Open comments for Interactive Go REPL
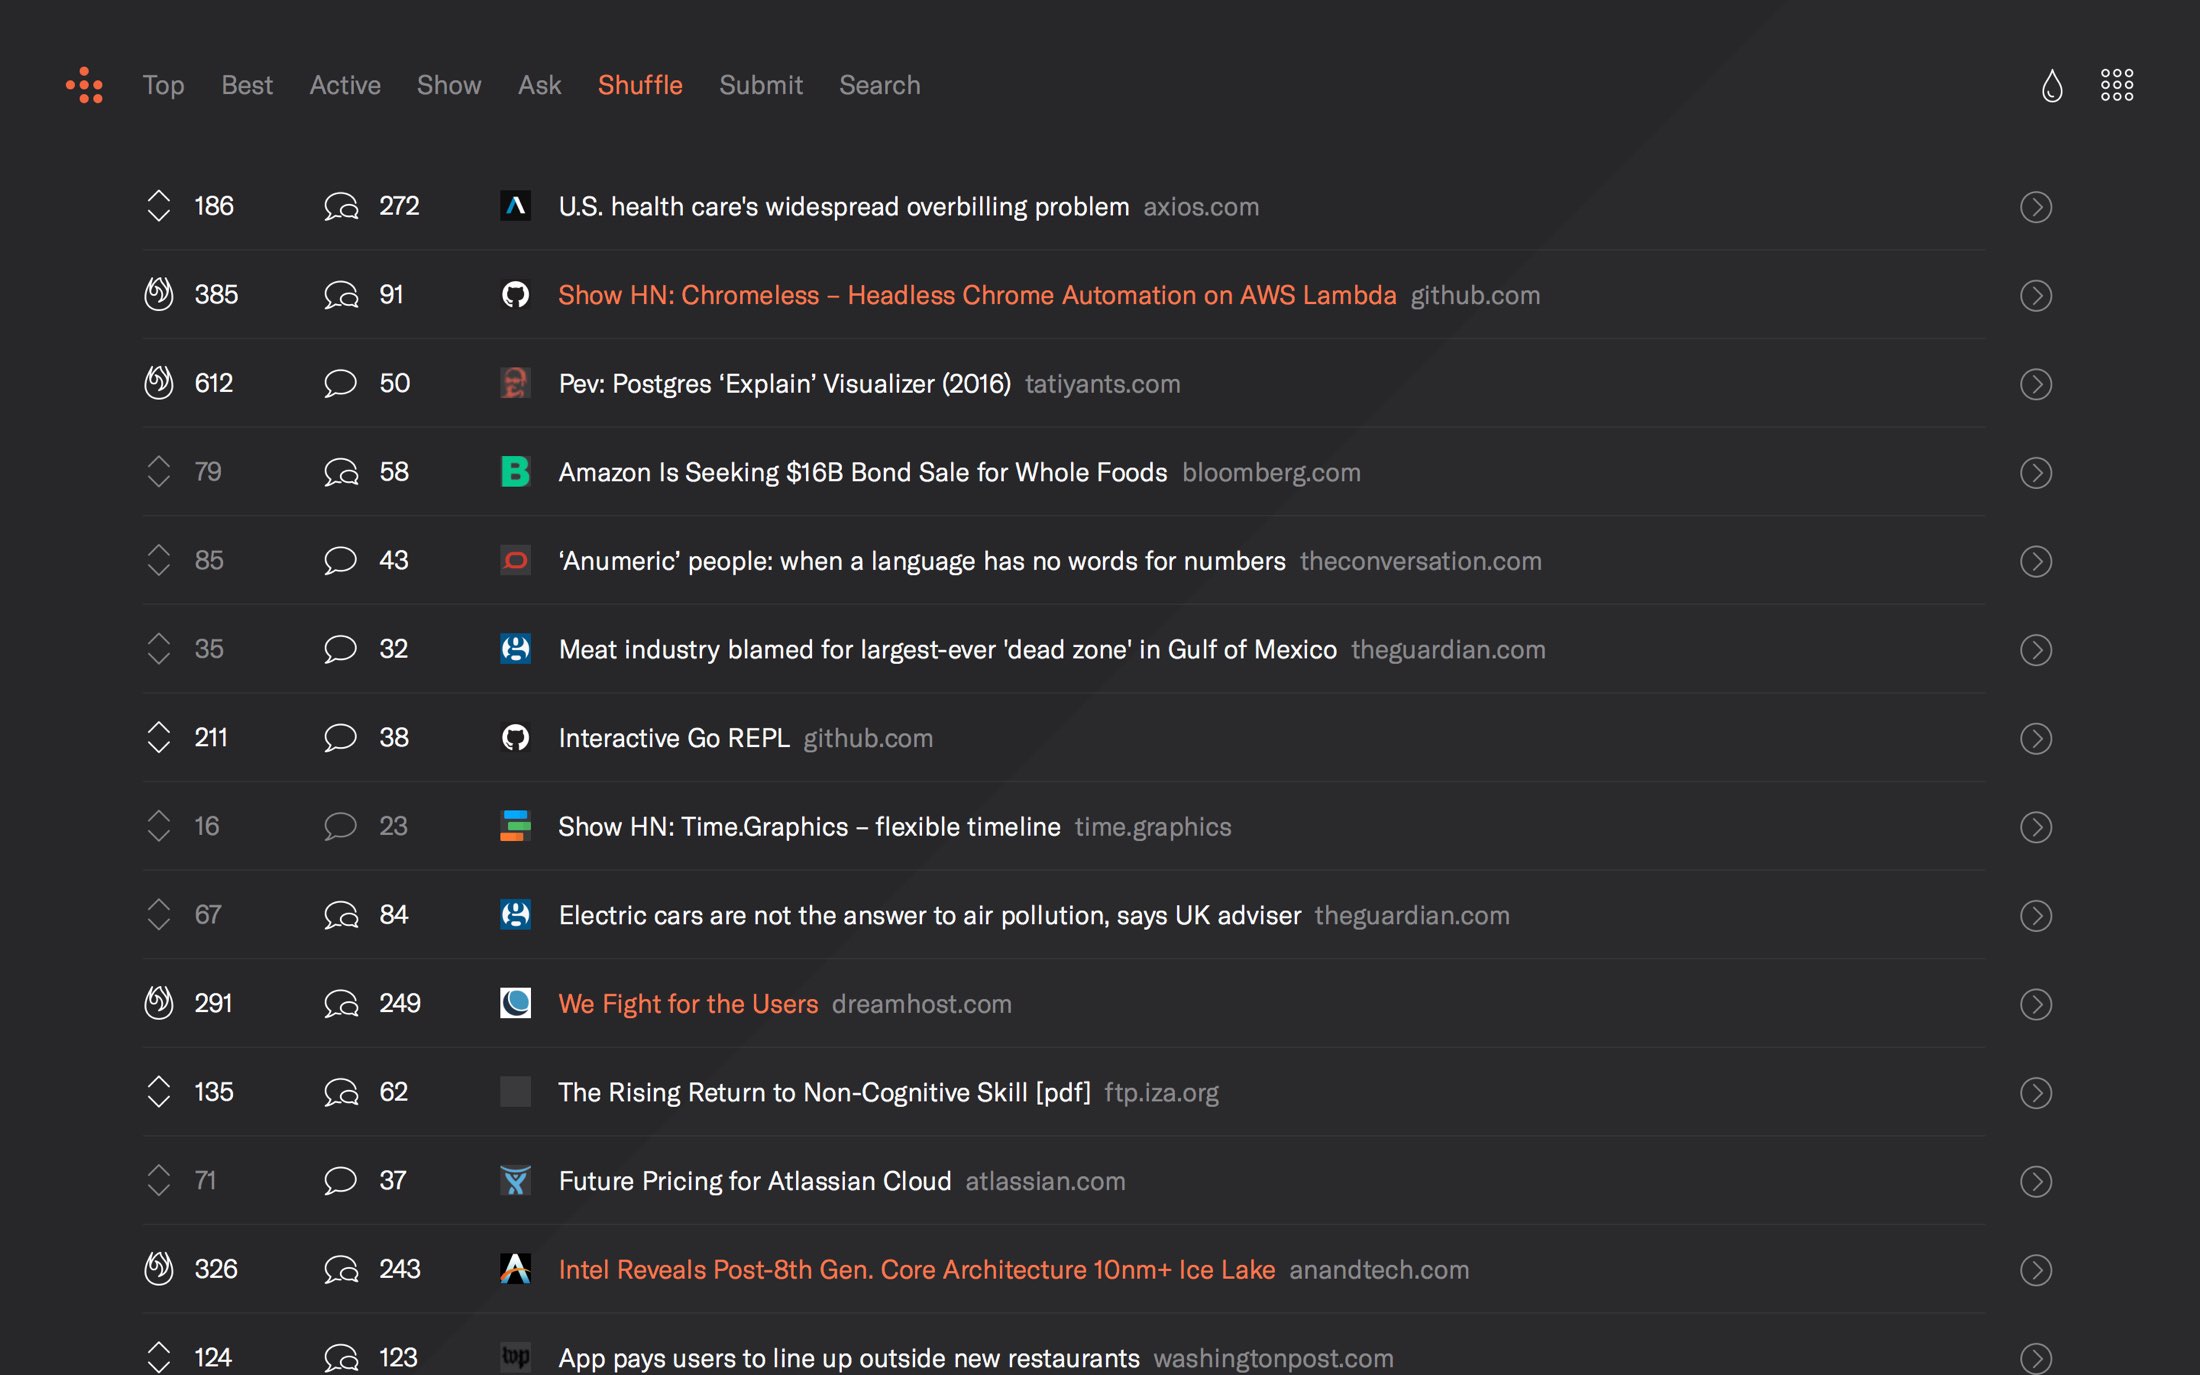 pos(341,737)
